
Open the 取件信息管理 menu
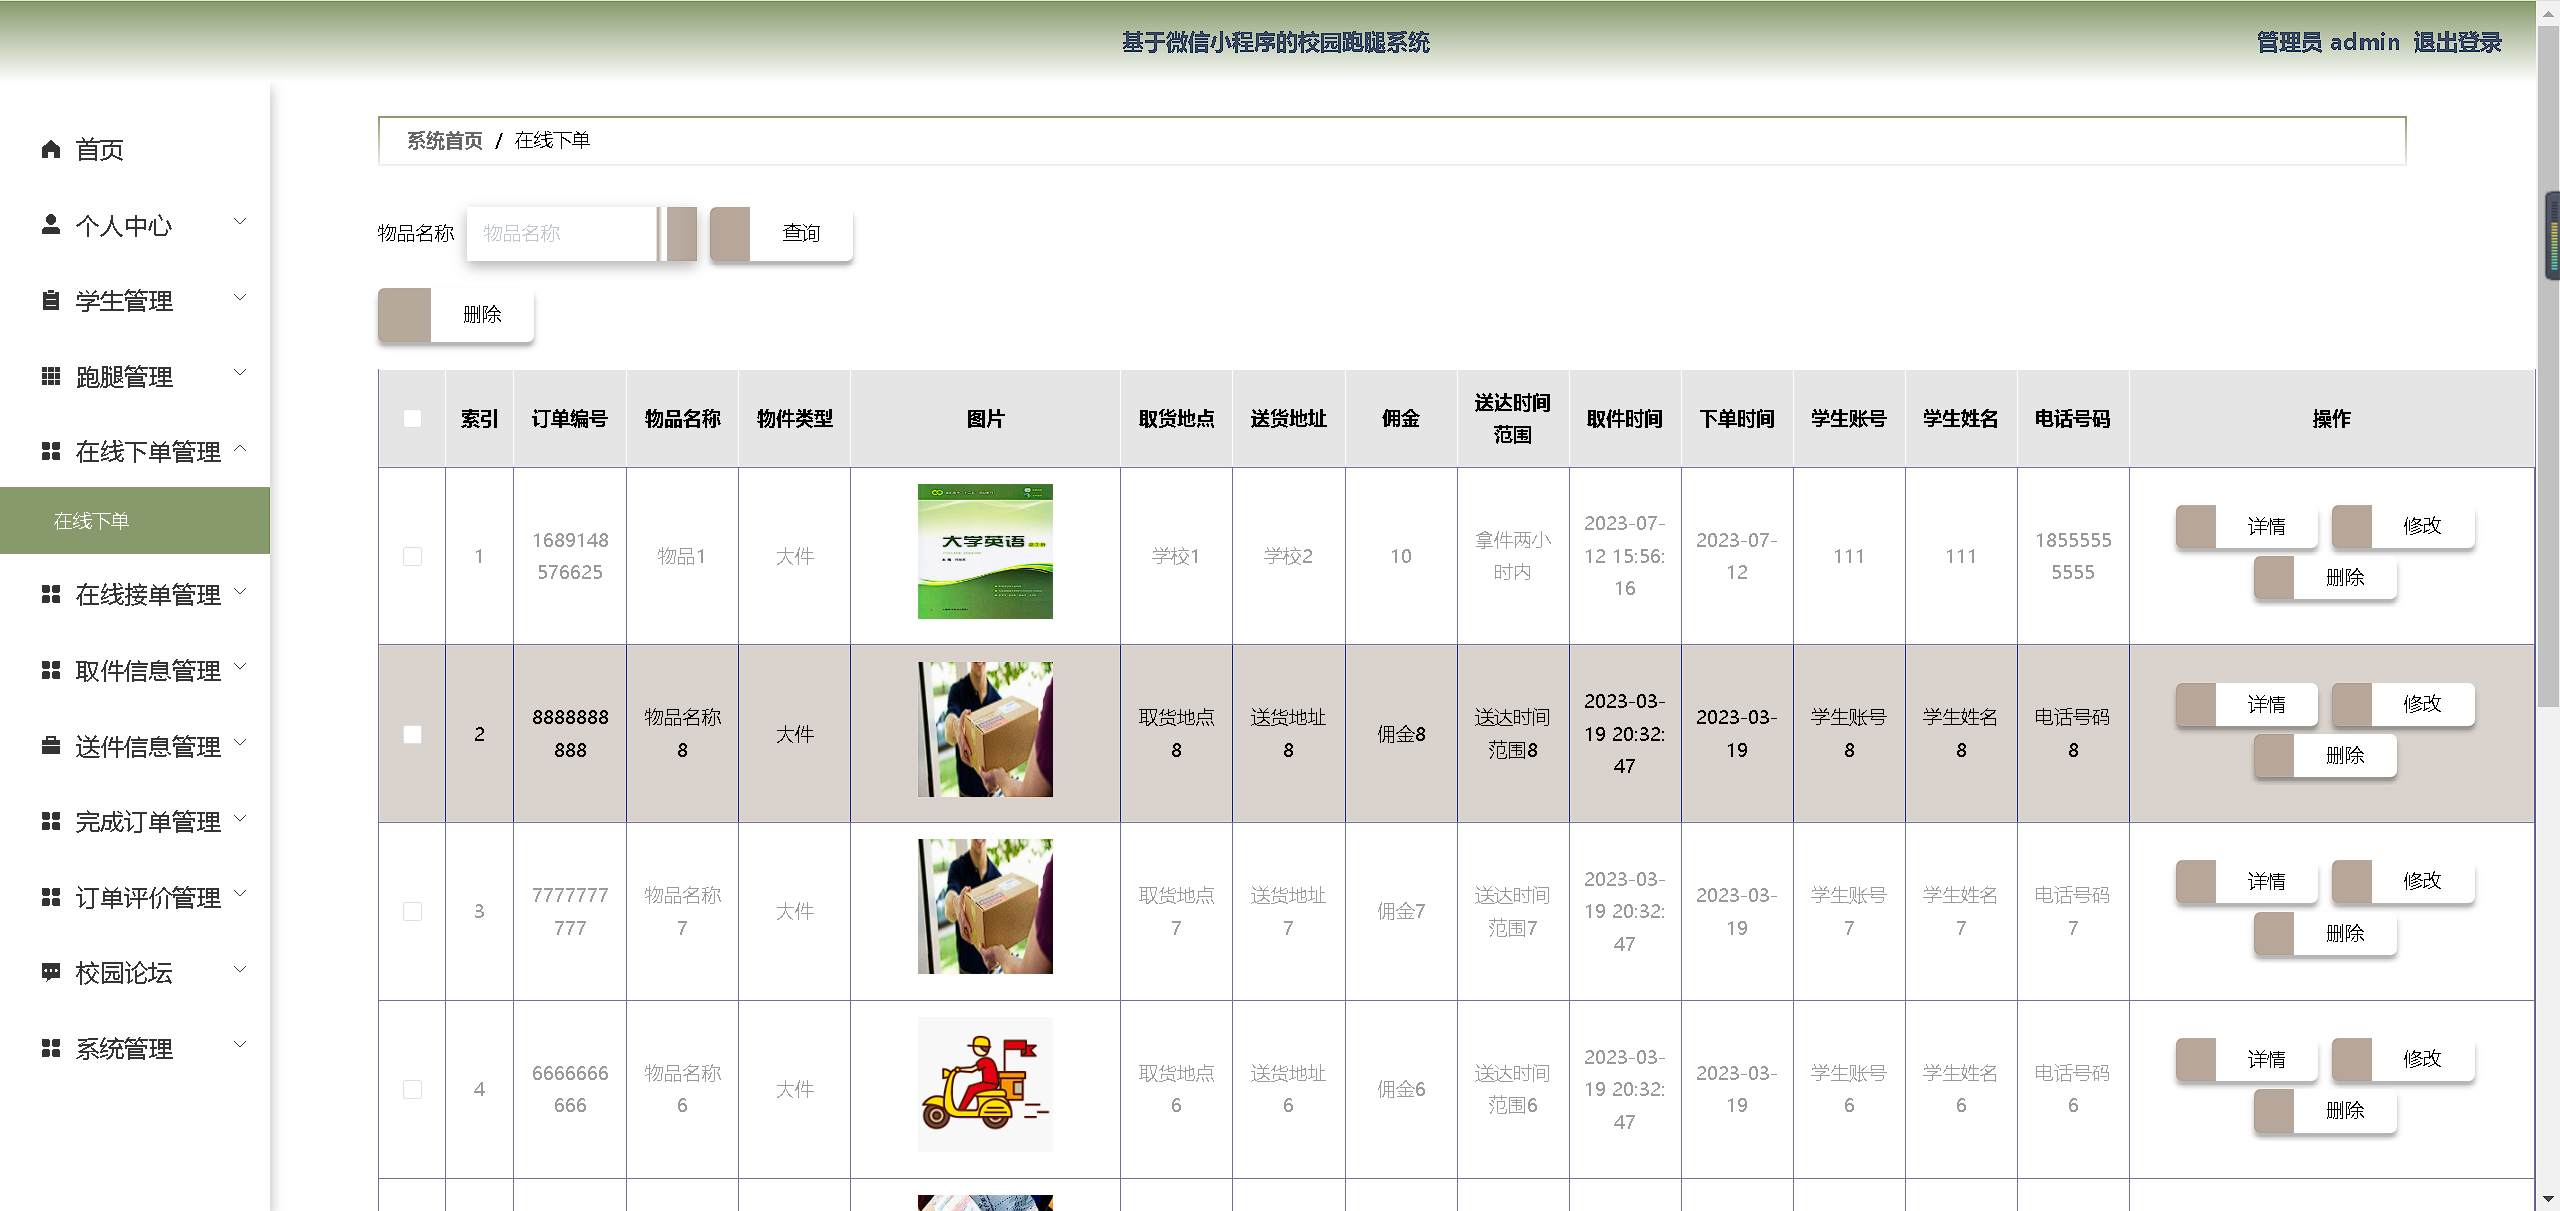(147, 670)
